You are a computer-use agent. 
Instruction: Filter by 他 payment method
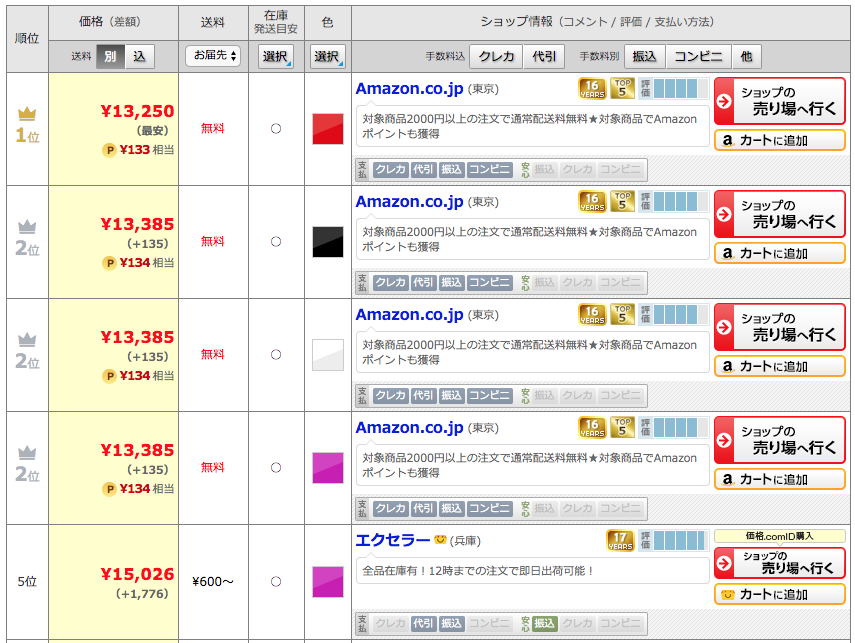click(746, 56)
